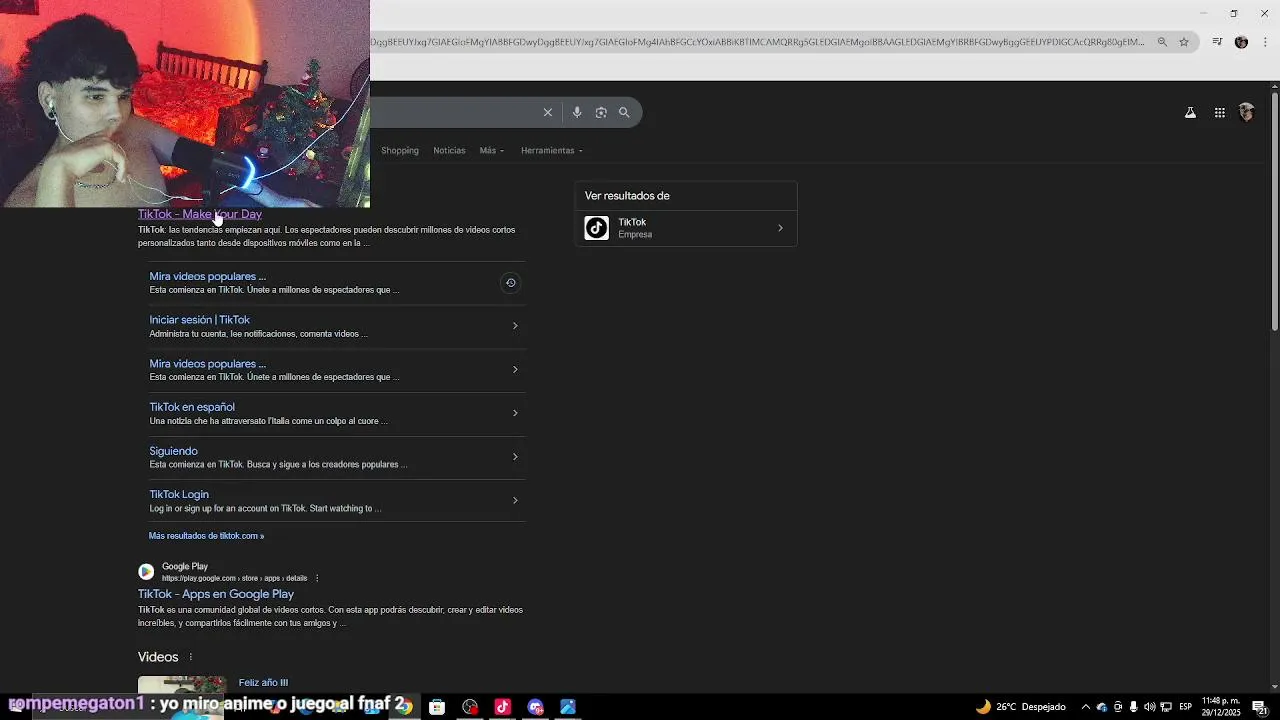The image size is (1280, 720).
Task: Open TikTok - Apps en Google Play result
Action: coord(216,594)
